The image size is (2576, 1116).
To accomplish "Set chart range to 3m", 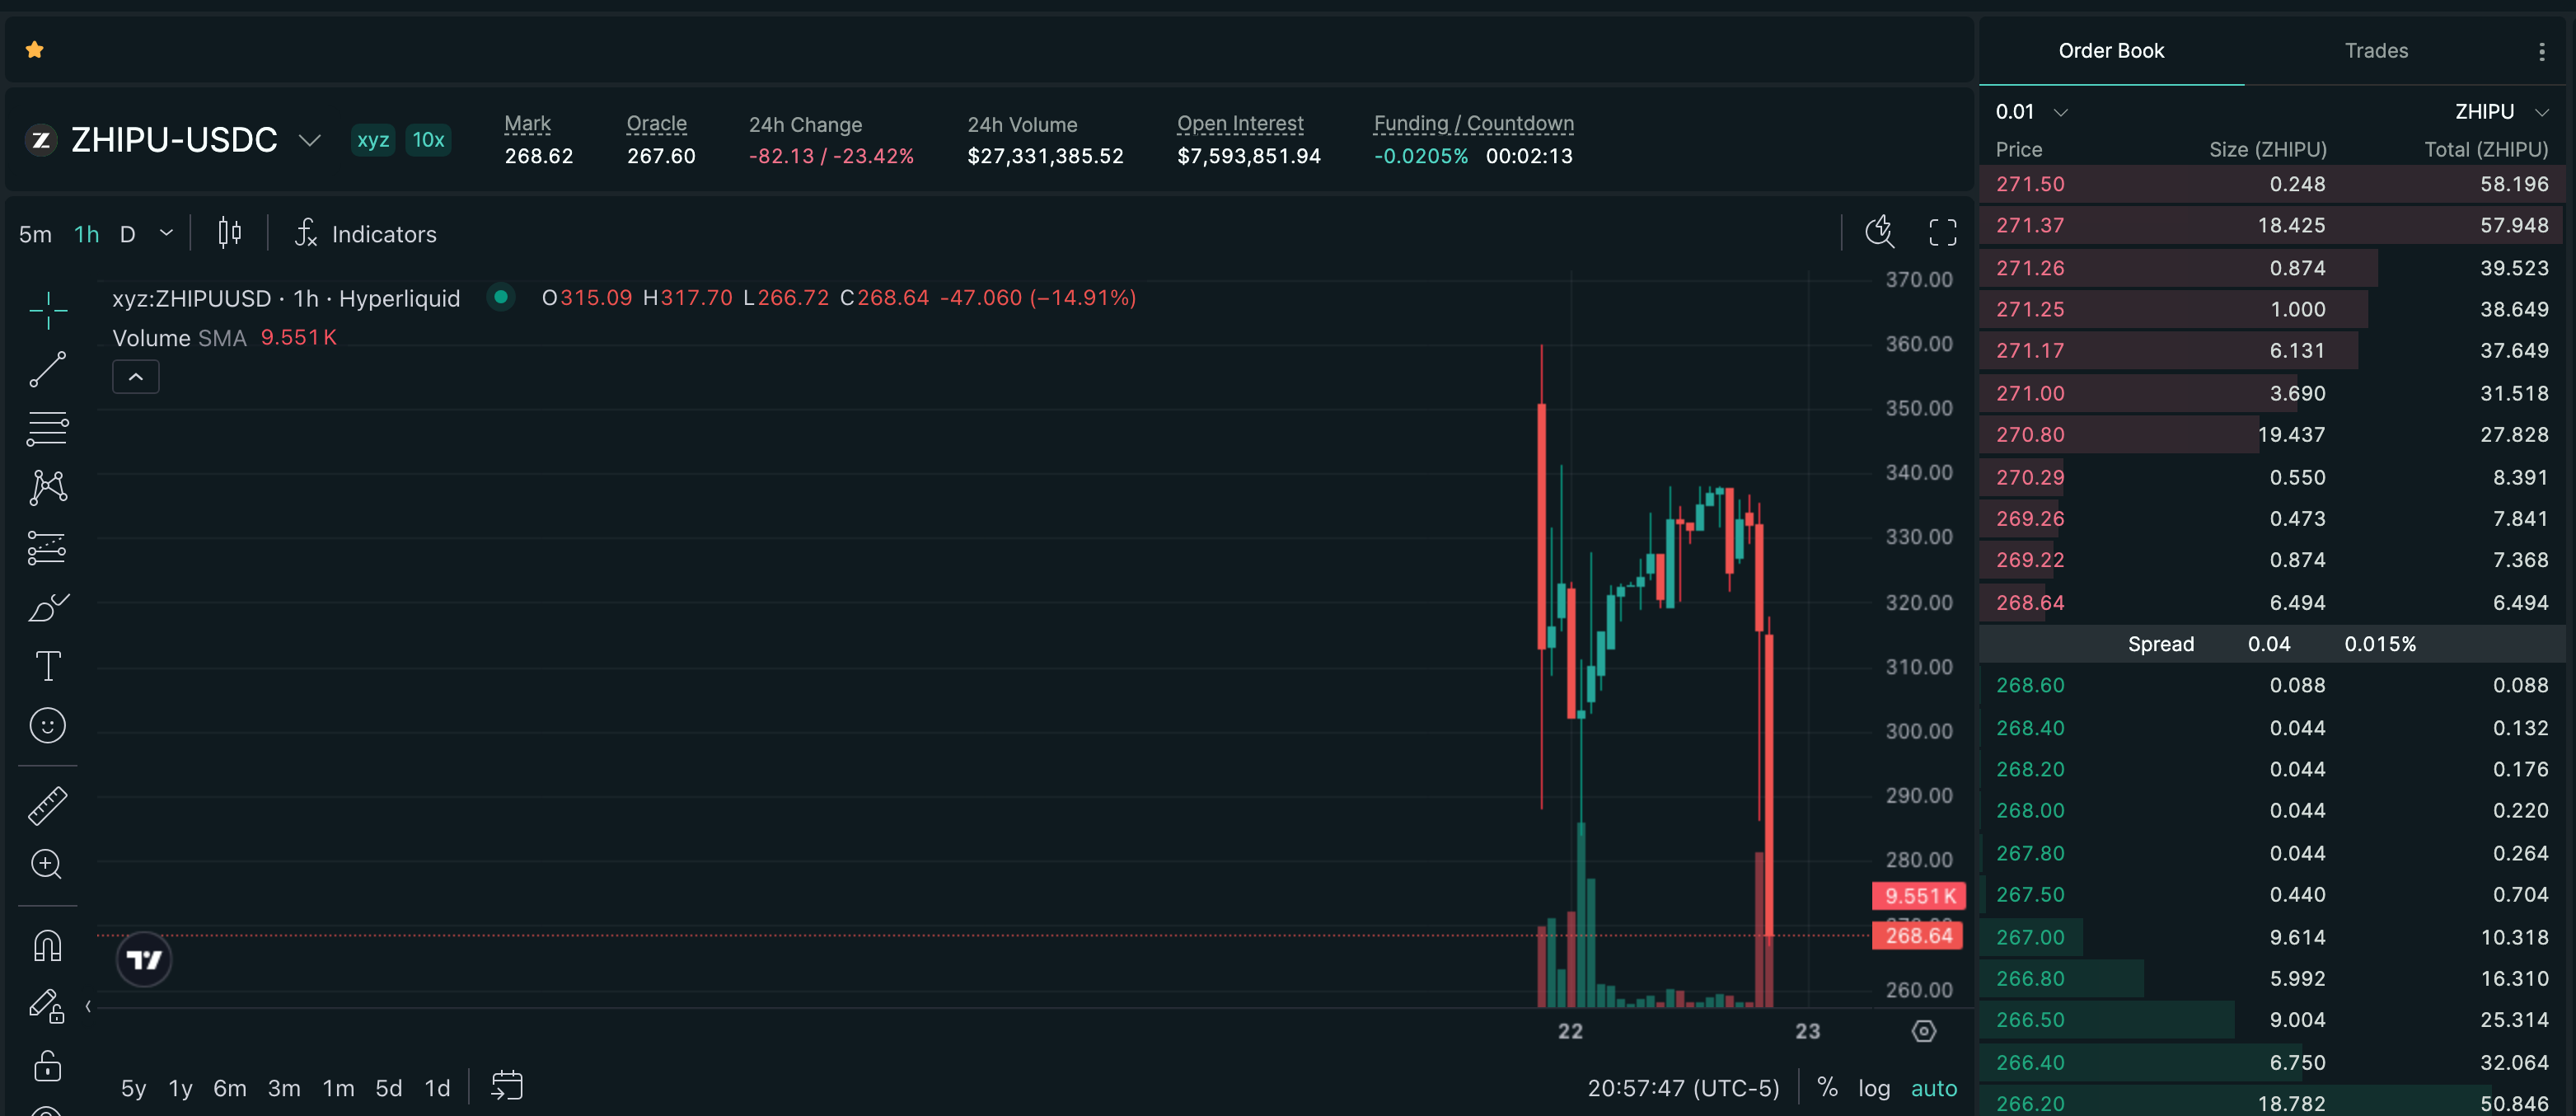I will 284,1088.
